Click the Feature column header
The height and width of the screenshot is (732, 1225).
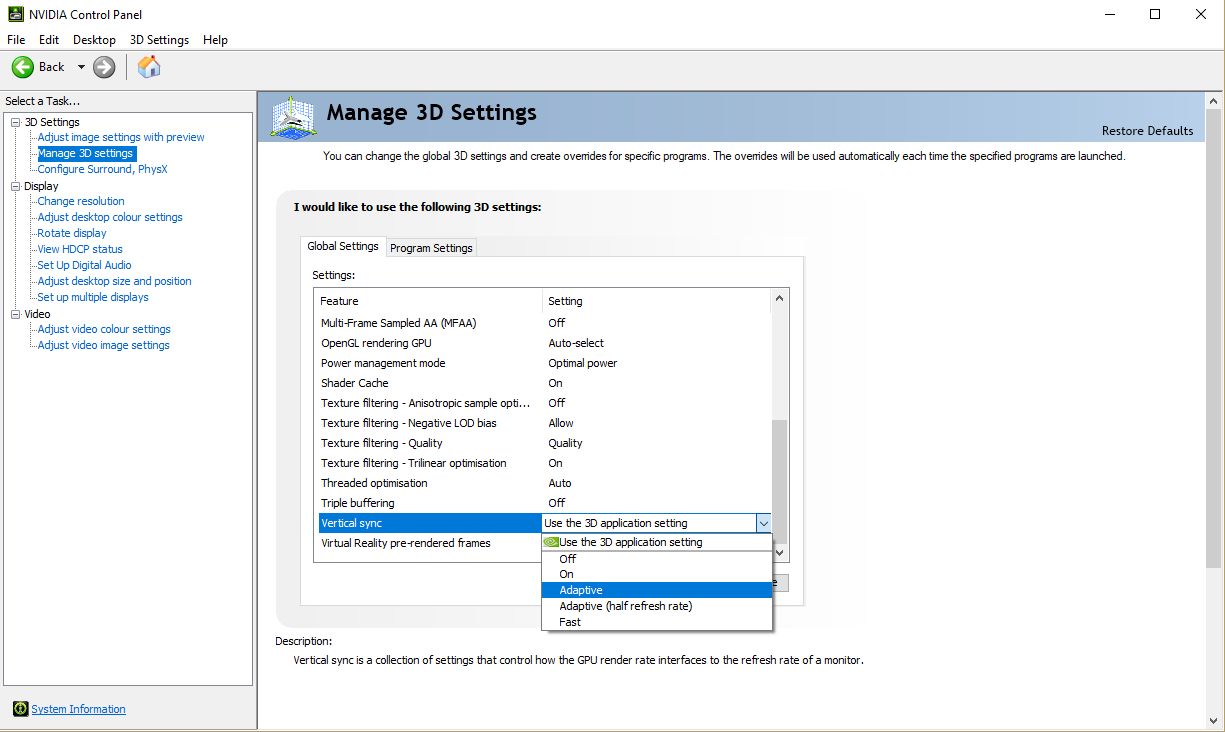click(428, 301)
